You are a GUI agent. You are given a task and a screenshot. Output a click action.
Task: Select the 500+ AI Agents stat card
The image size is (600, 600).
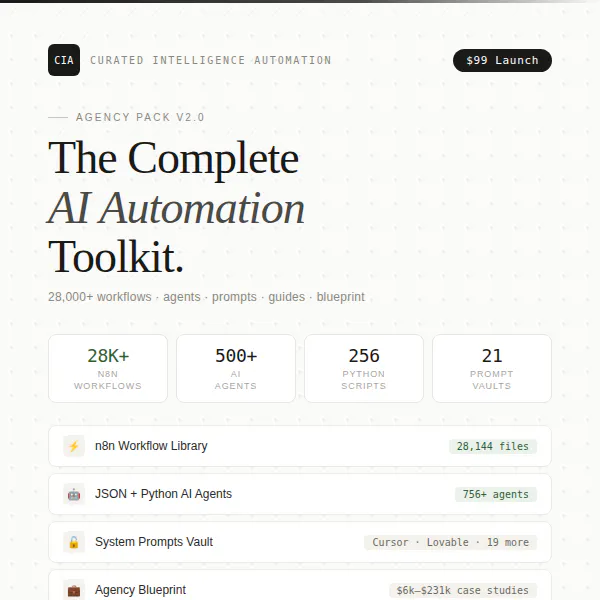236,368
